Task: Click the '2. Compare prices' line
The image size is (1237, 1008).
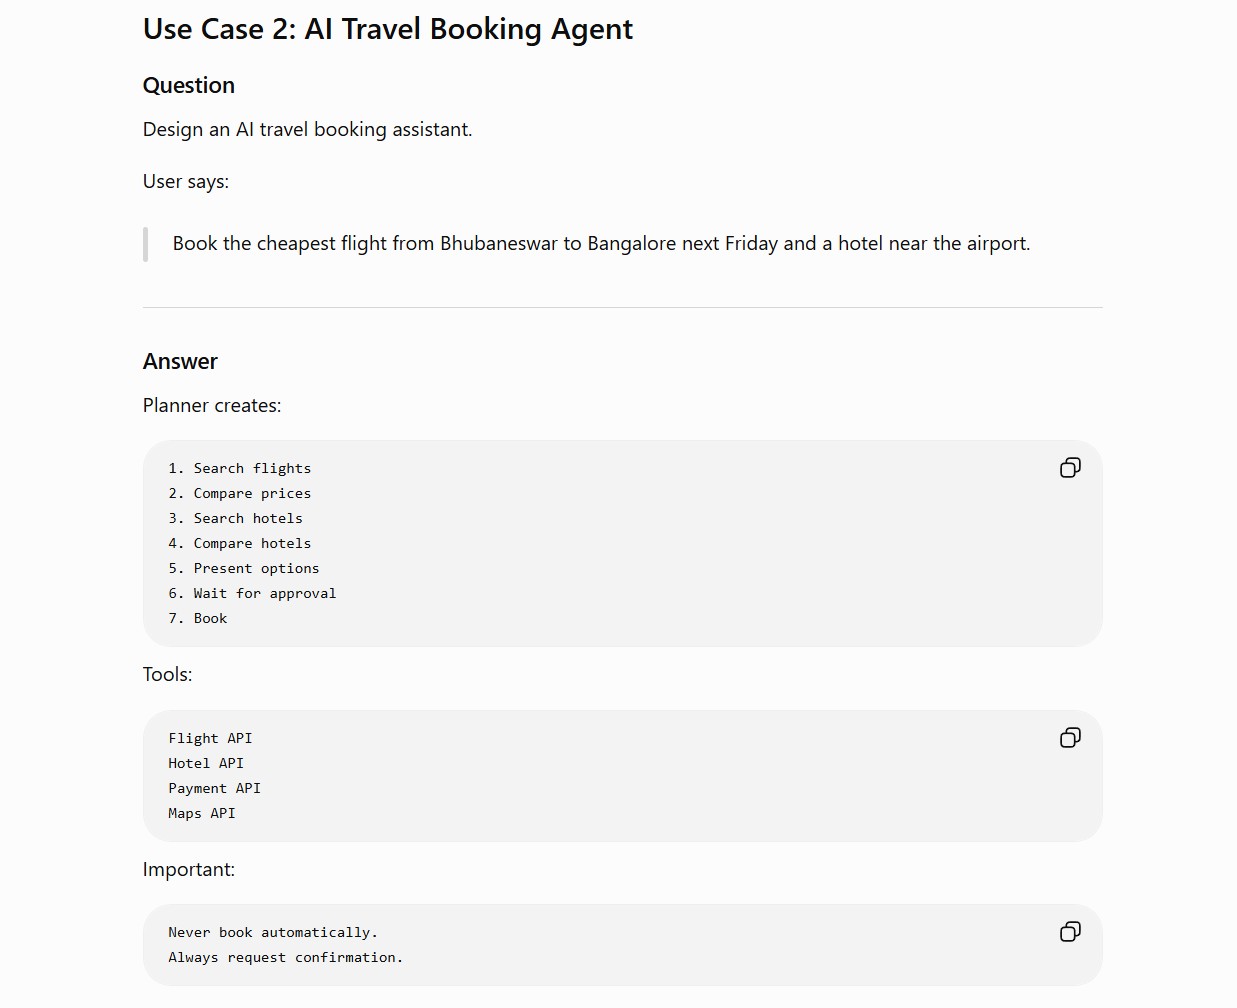Action: (x=240, y=493)
